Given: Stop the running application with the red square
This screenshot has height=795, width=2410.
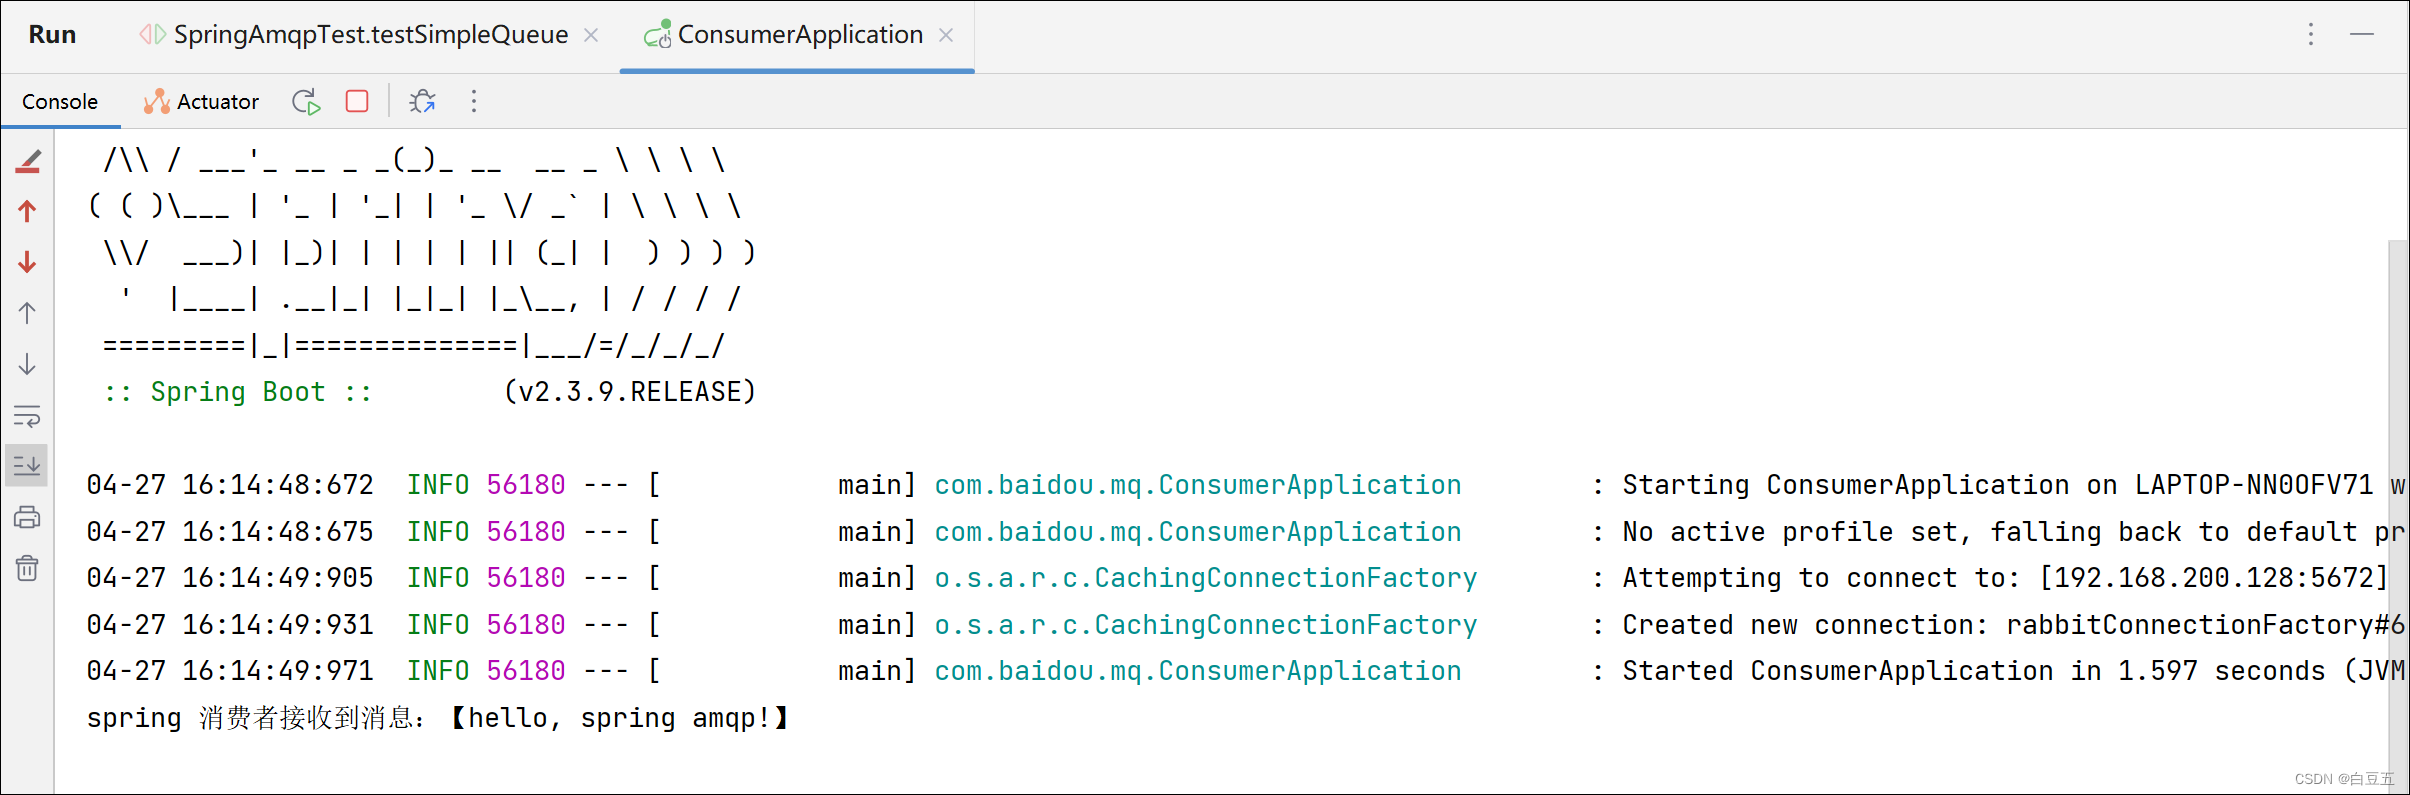Looking at the screenshot, I should pos(357,101).
